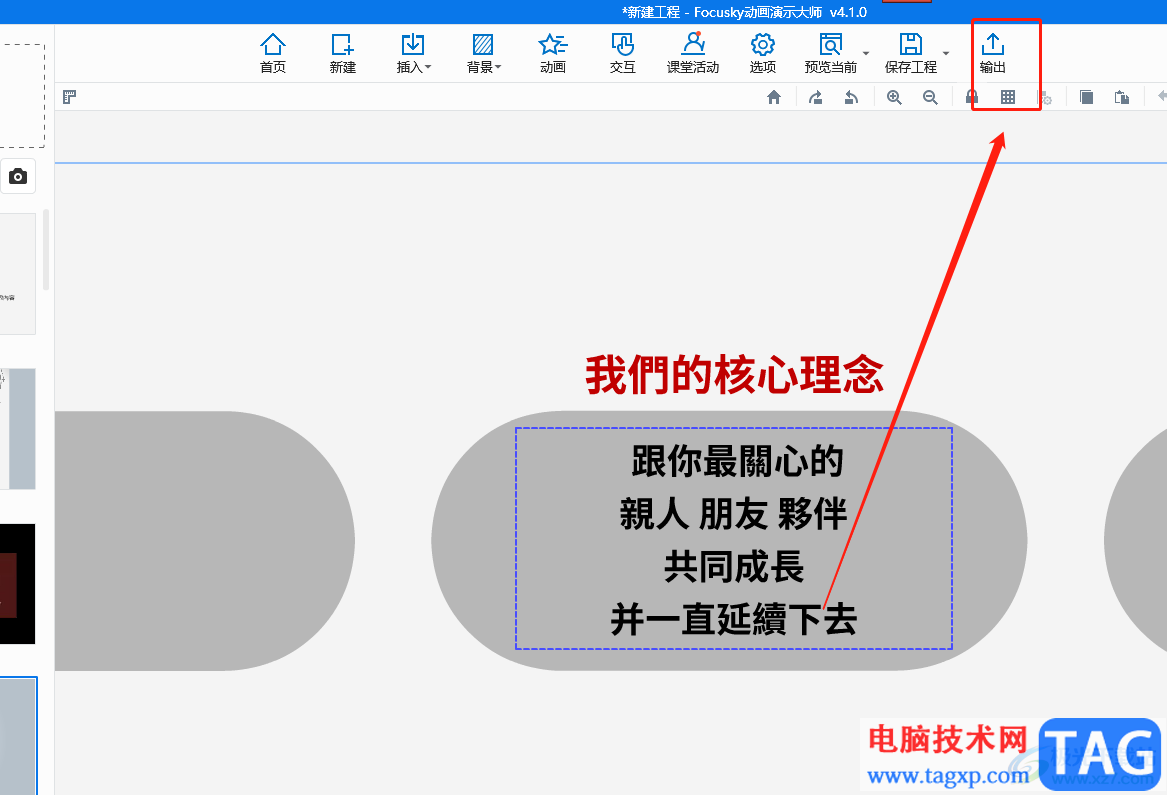Click the text line 并一直延續下去
Viewport: 1167px width, 795px height.
coord(734,619)
